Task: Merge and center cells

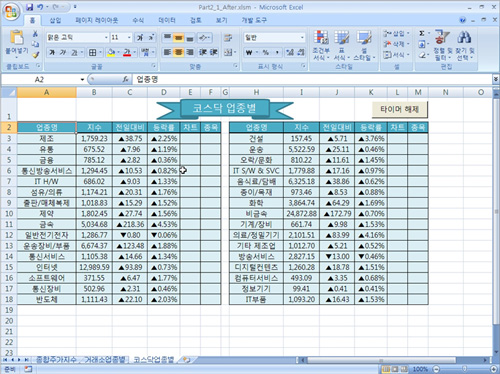Action: point(228,52)
